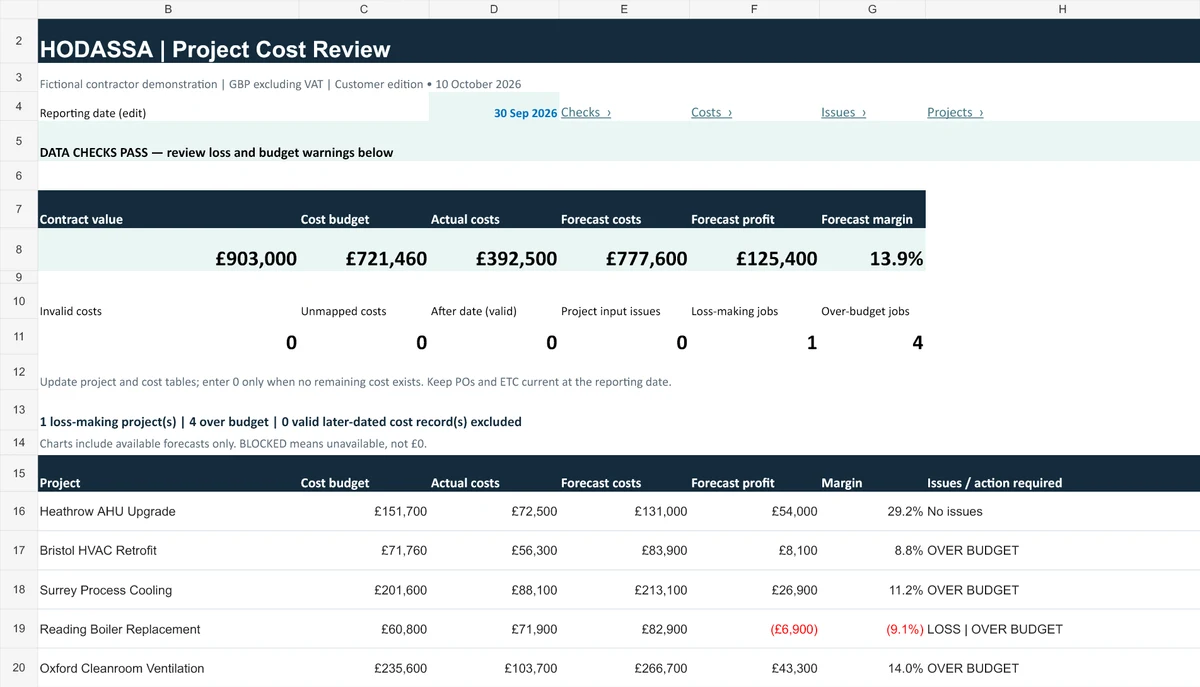Click the forecast costs total £777,600
The height and width of the screenshot is (687, 1200).
(646, 258)
